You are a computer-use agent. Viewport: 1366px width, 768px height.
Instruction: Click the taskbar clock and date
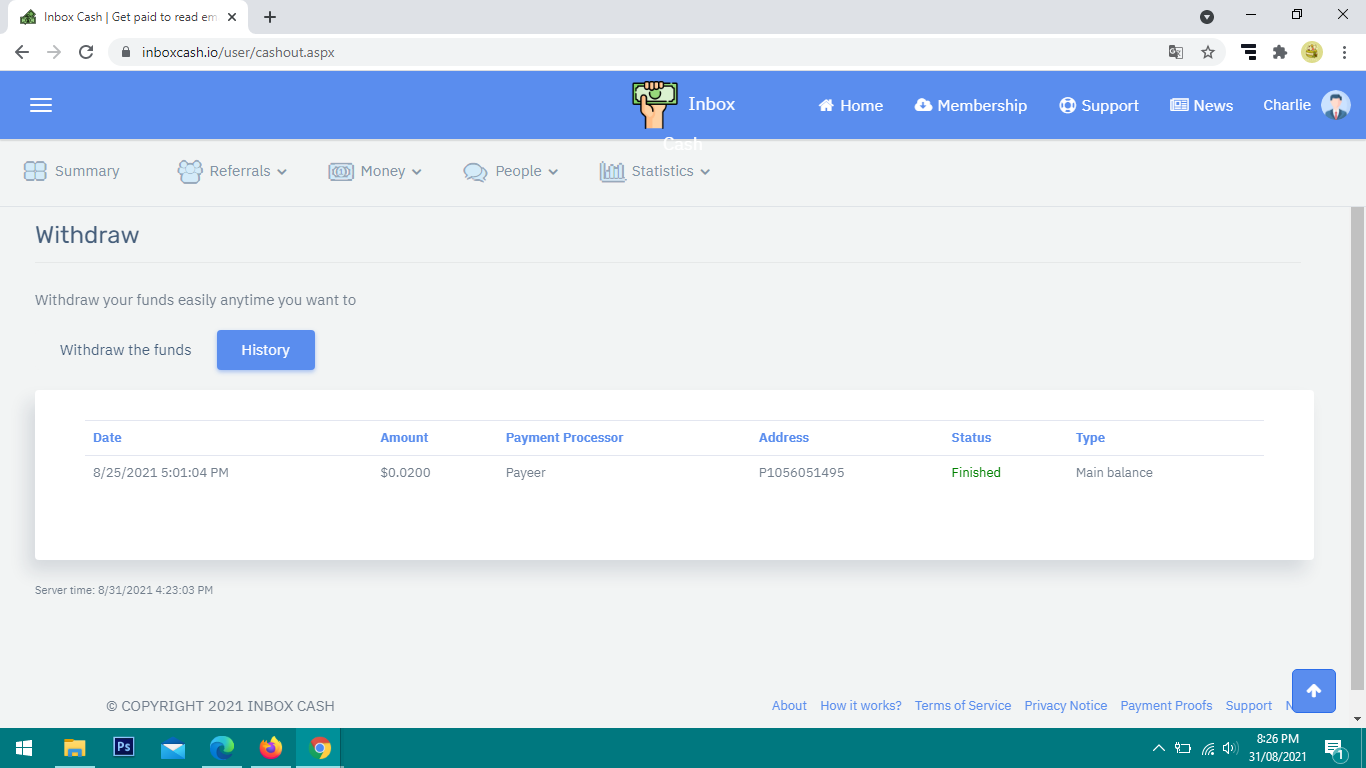pos(1277,748)
